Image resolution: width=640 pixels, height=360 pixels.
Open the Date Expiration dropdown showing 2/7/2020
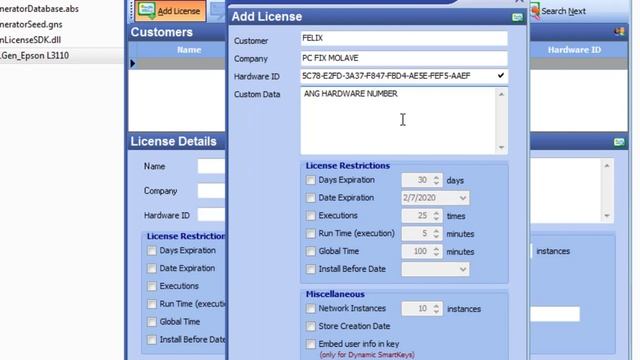462,198
